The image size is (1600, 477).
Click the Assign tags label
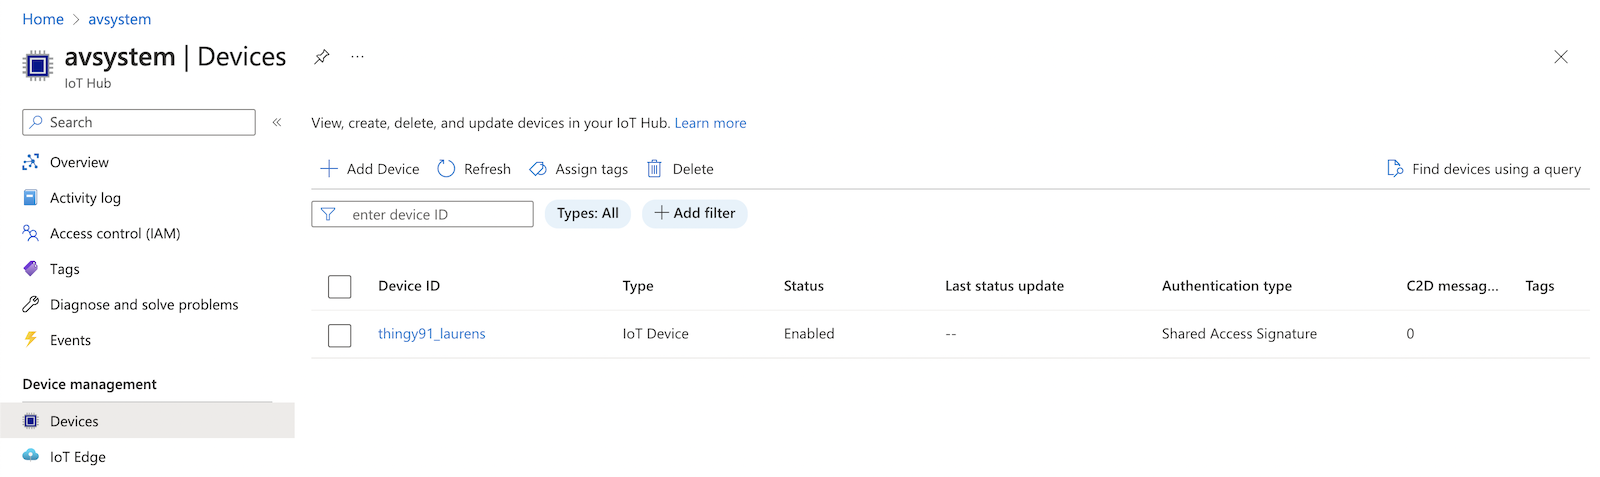pos(592,169)
